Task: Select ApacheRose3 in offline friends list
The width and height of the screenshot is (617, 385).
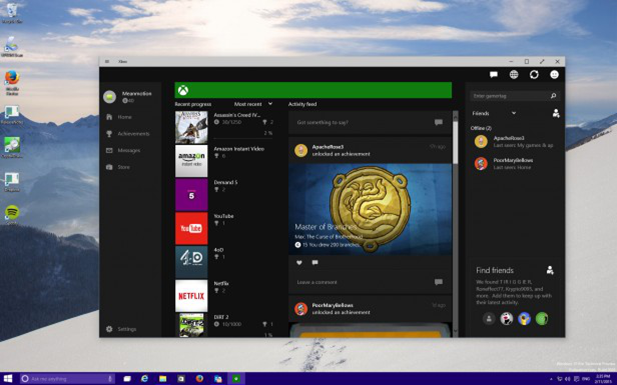Action: [515, 142]
